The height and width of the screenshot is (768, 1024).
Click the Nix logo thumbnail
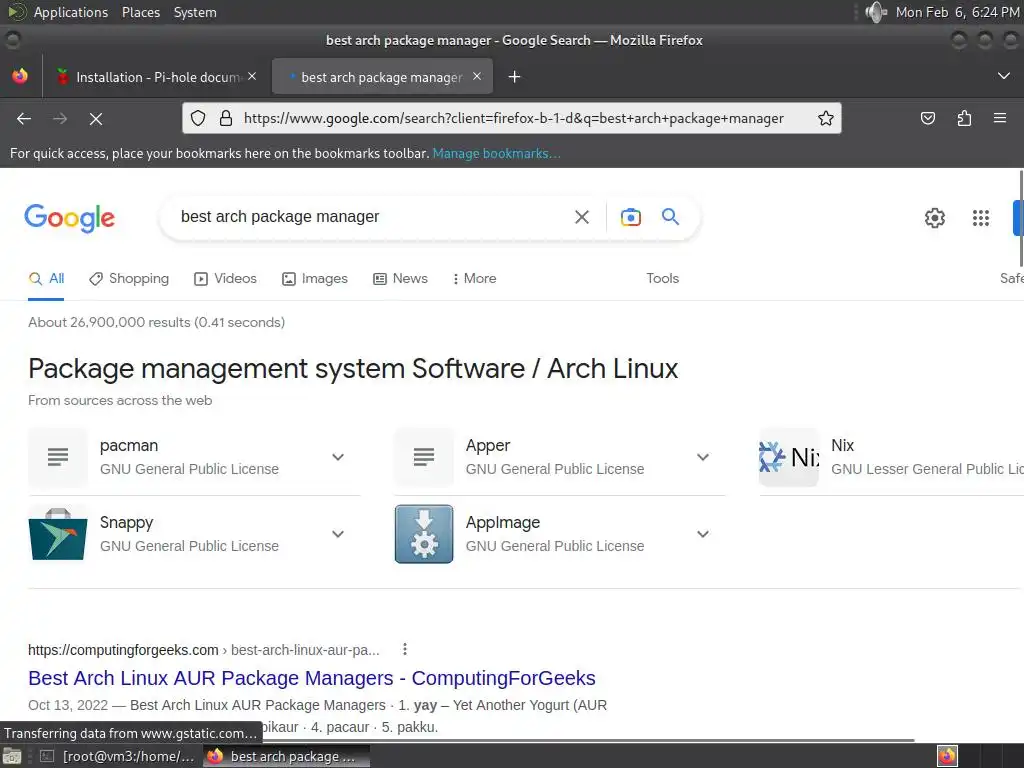789,457
